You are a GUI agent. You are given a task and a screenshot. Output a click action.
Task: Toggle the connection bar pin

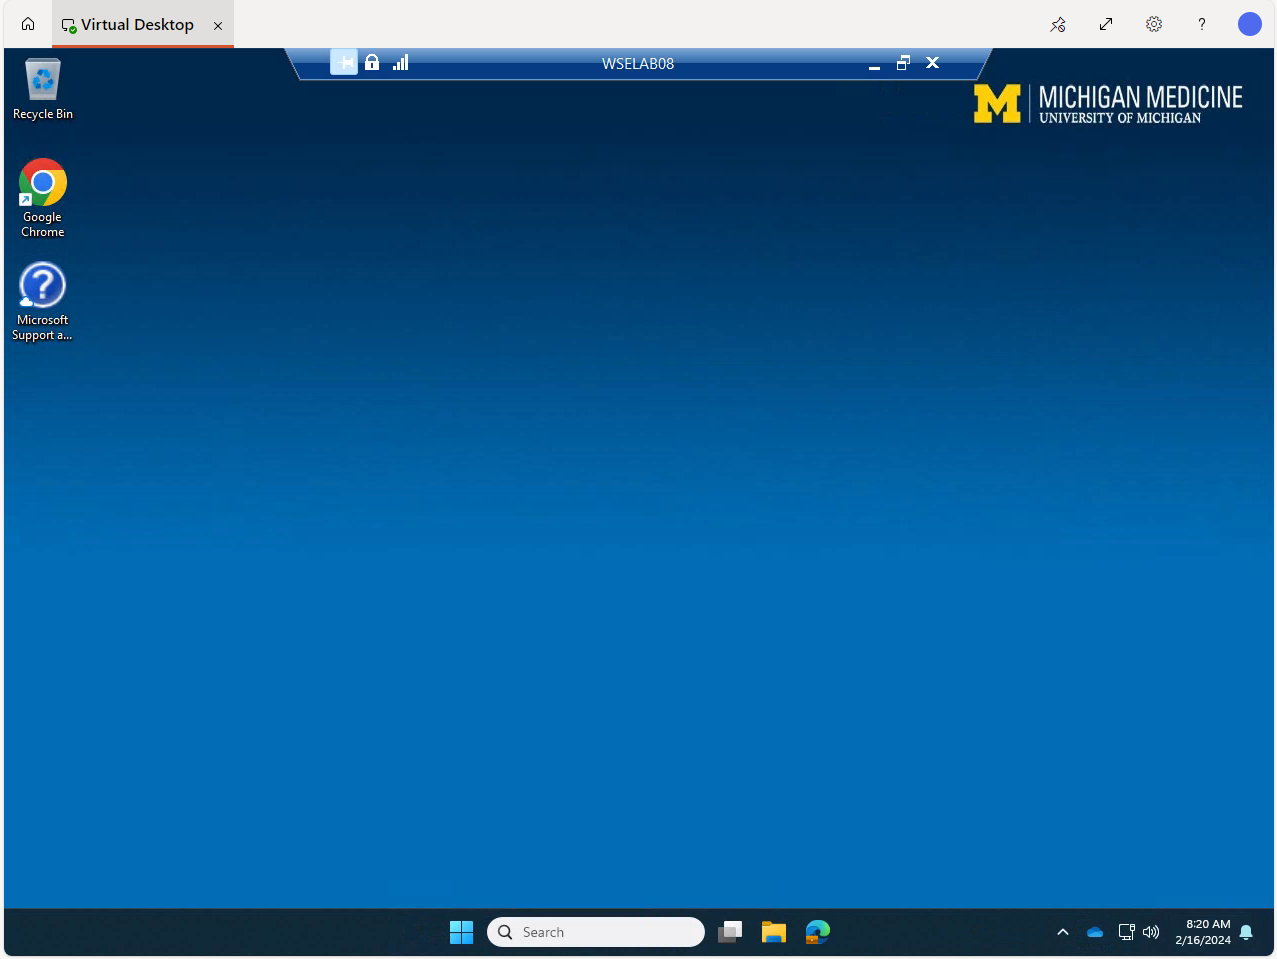[x=343, y=63]
